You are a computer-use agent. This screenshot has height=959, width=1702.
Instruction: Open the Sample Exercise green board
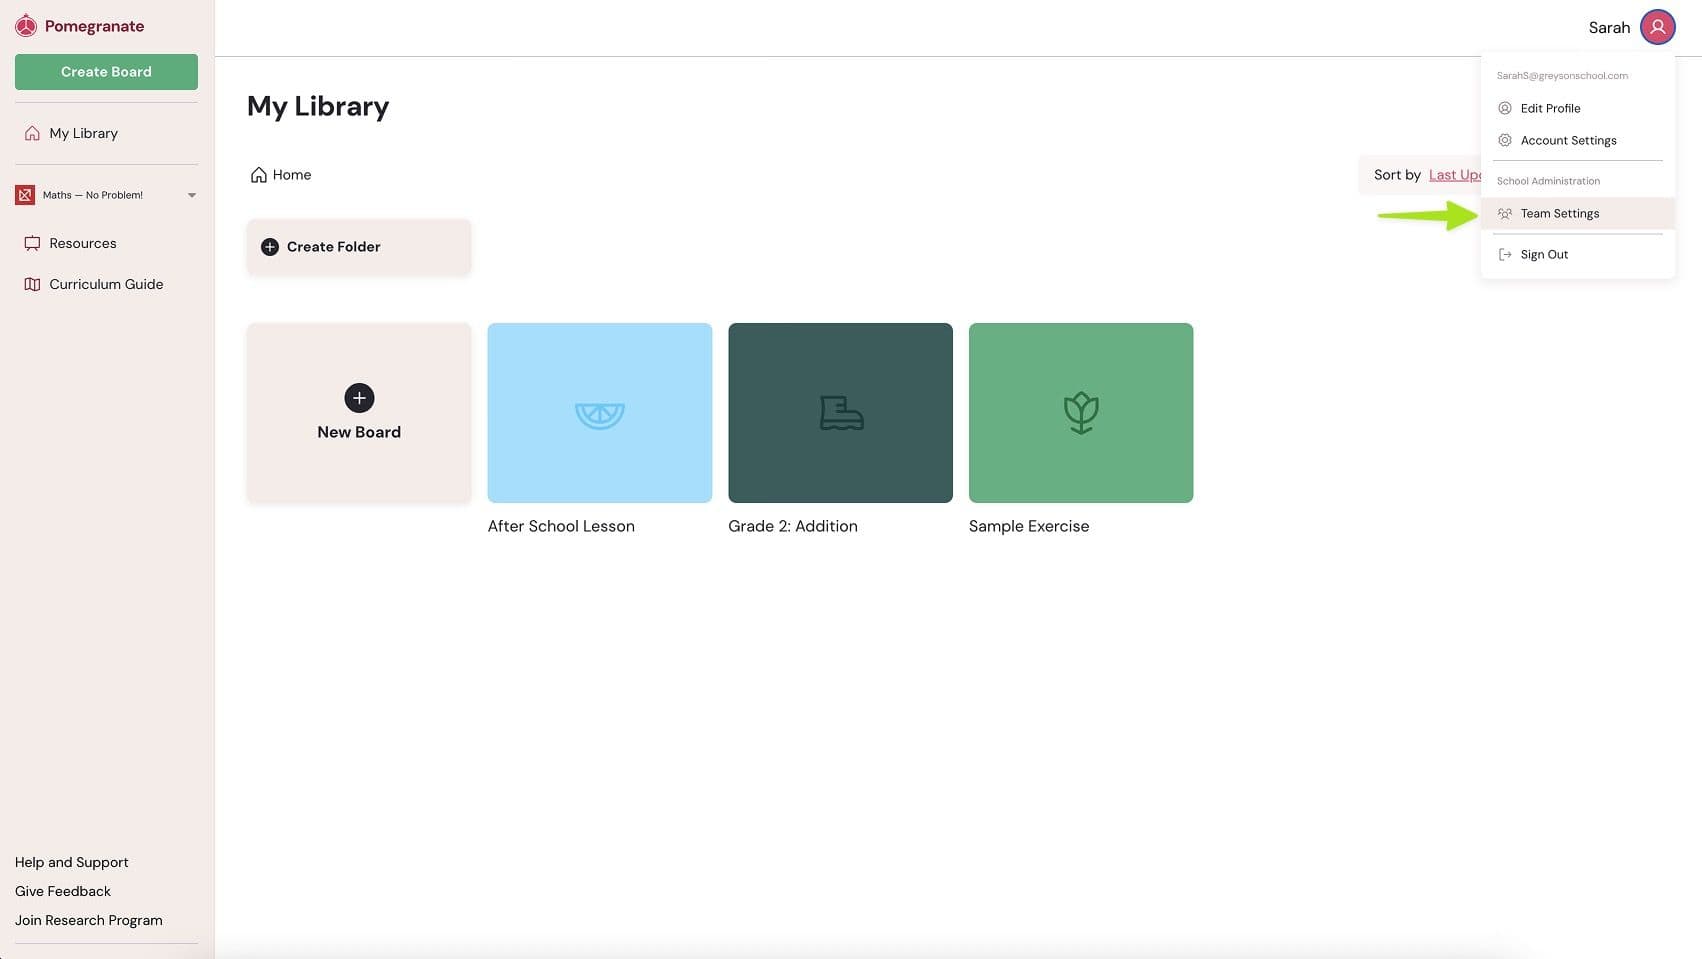pyautogui.click(x=1080, y=412)
